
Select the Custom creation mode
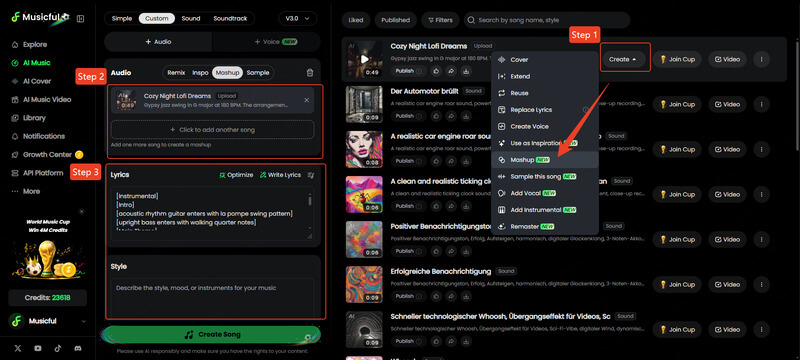pos(157,18)
